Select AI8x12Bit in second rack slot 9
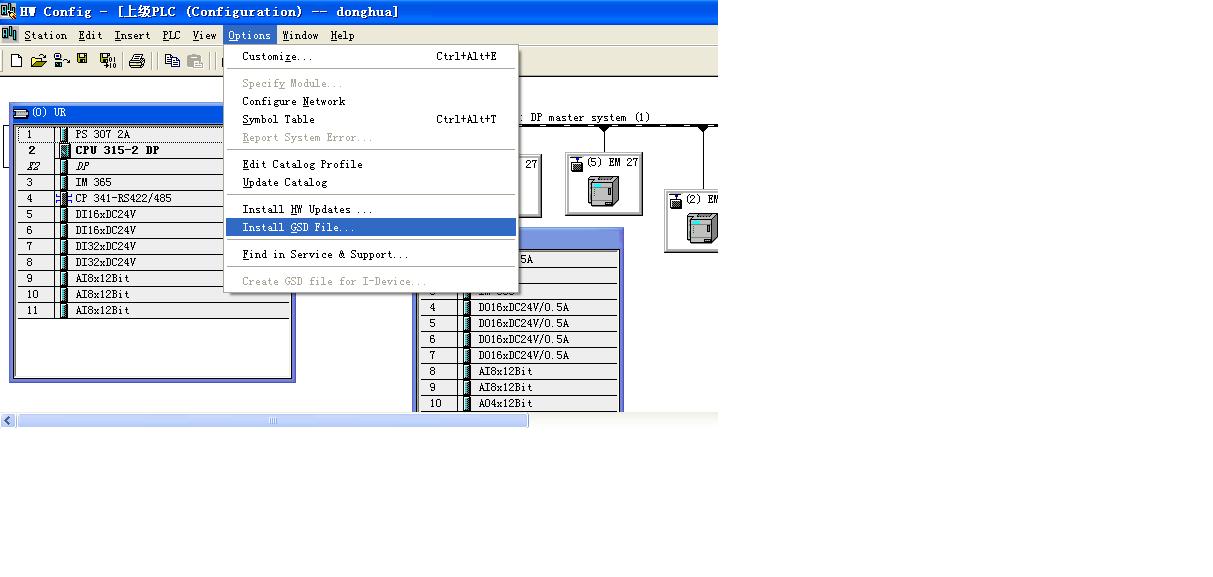Image resolution: width=1213 pixels, height=577 pixels. (x=520, y=387)
